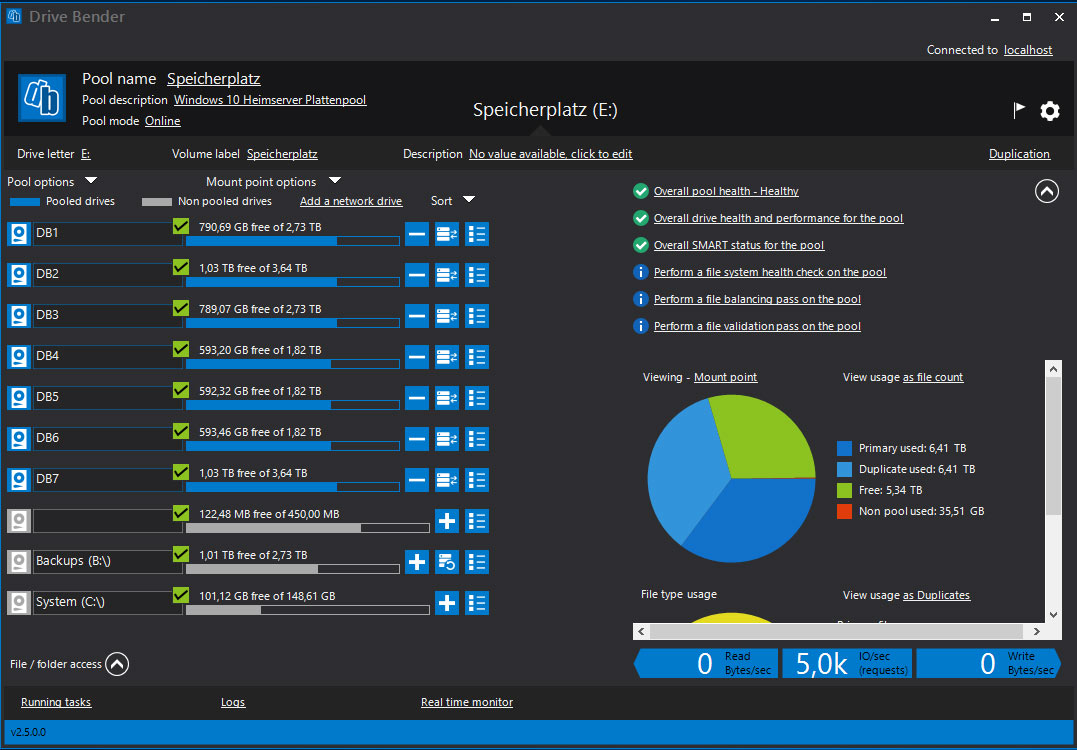
Task: Toggle the checkbox for Backups (B:\) drive
Action: 181,554
